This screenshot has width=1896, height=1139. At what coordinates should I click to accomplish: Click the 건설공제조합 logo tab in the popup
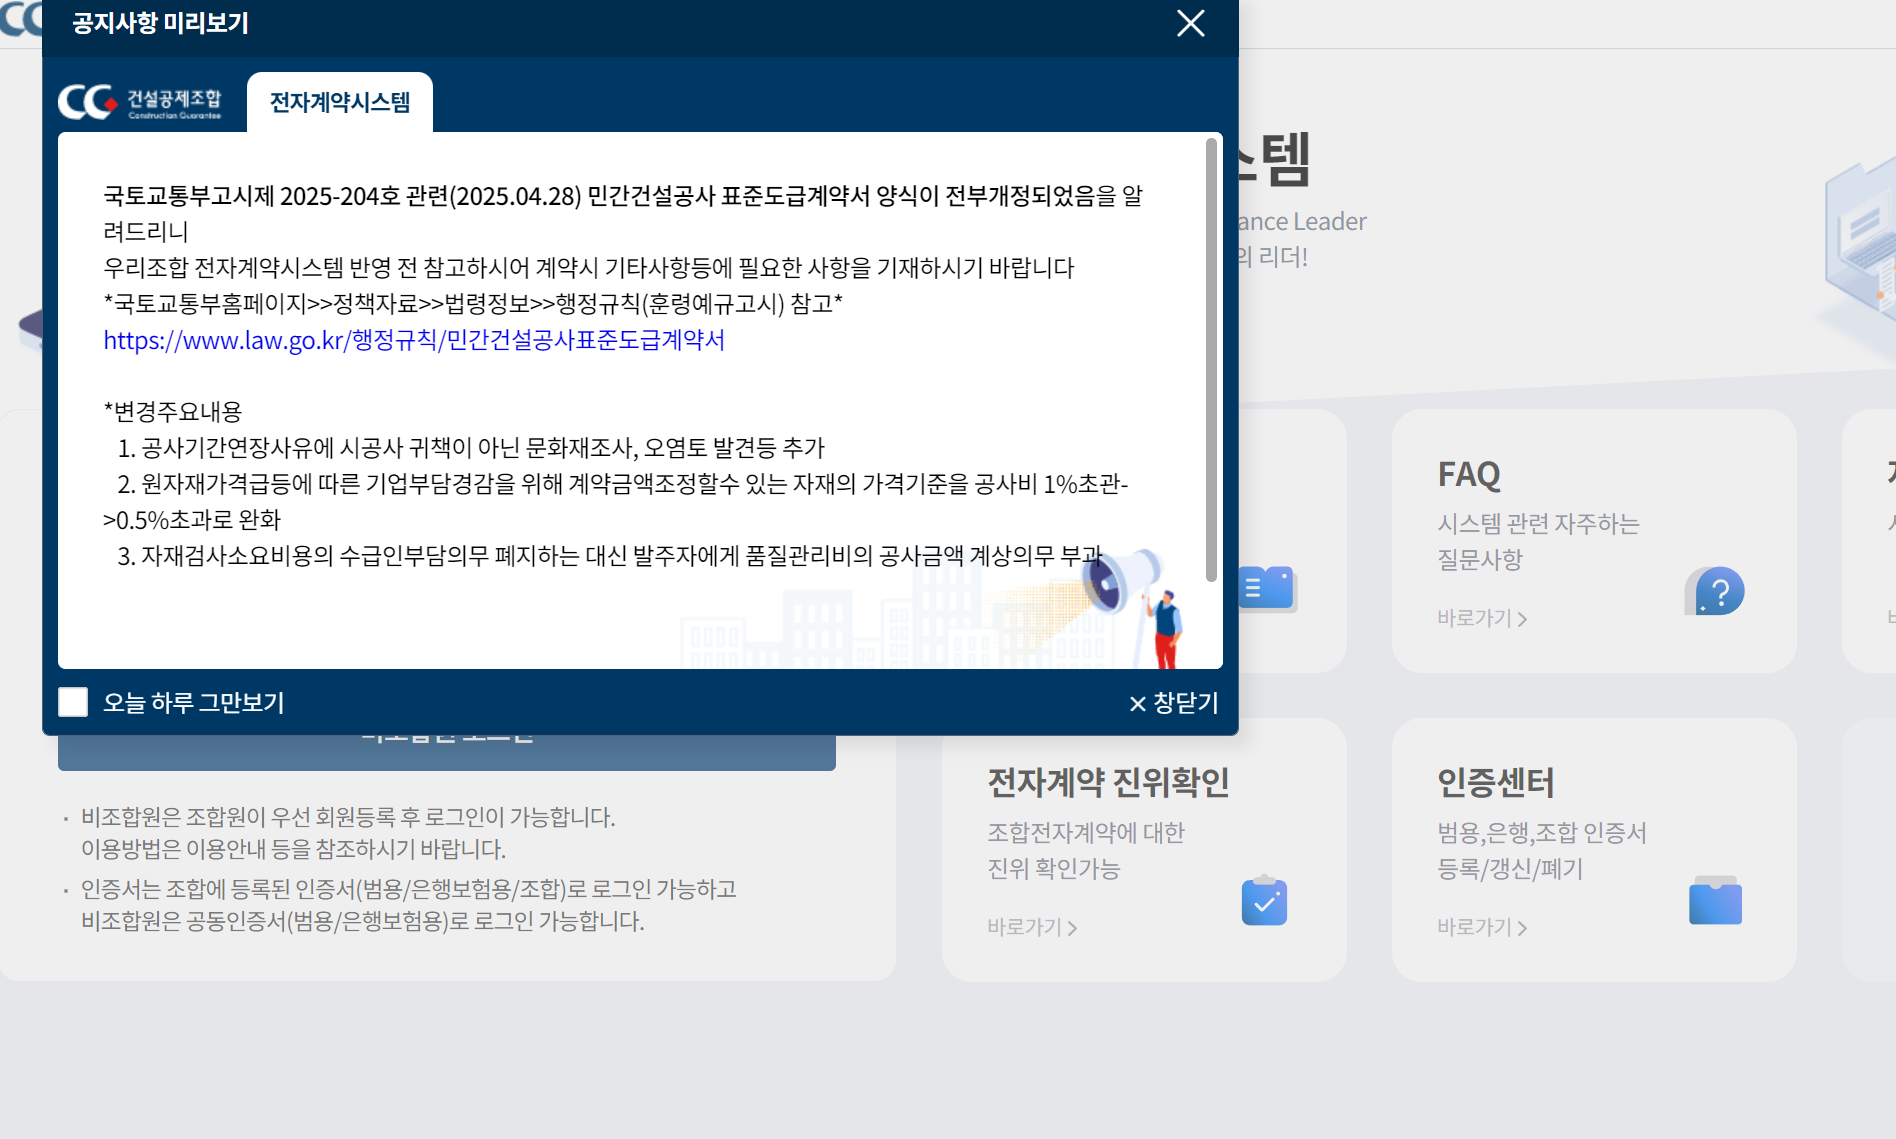click(x=140, y=102)
